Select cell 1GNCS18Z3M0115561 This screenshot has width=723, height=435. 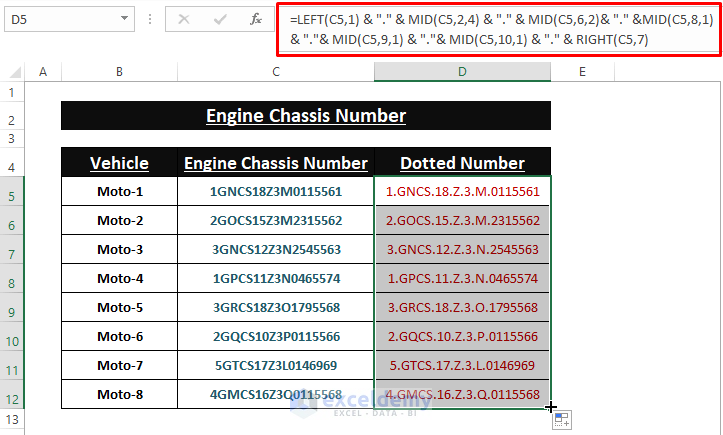point(276,191)
